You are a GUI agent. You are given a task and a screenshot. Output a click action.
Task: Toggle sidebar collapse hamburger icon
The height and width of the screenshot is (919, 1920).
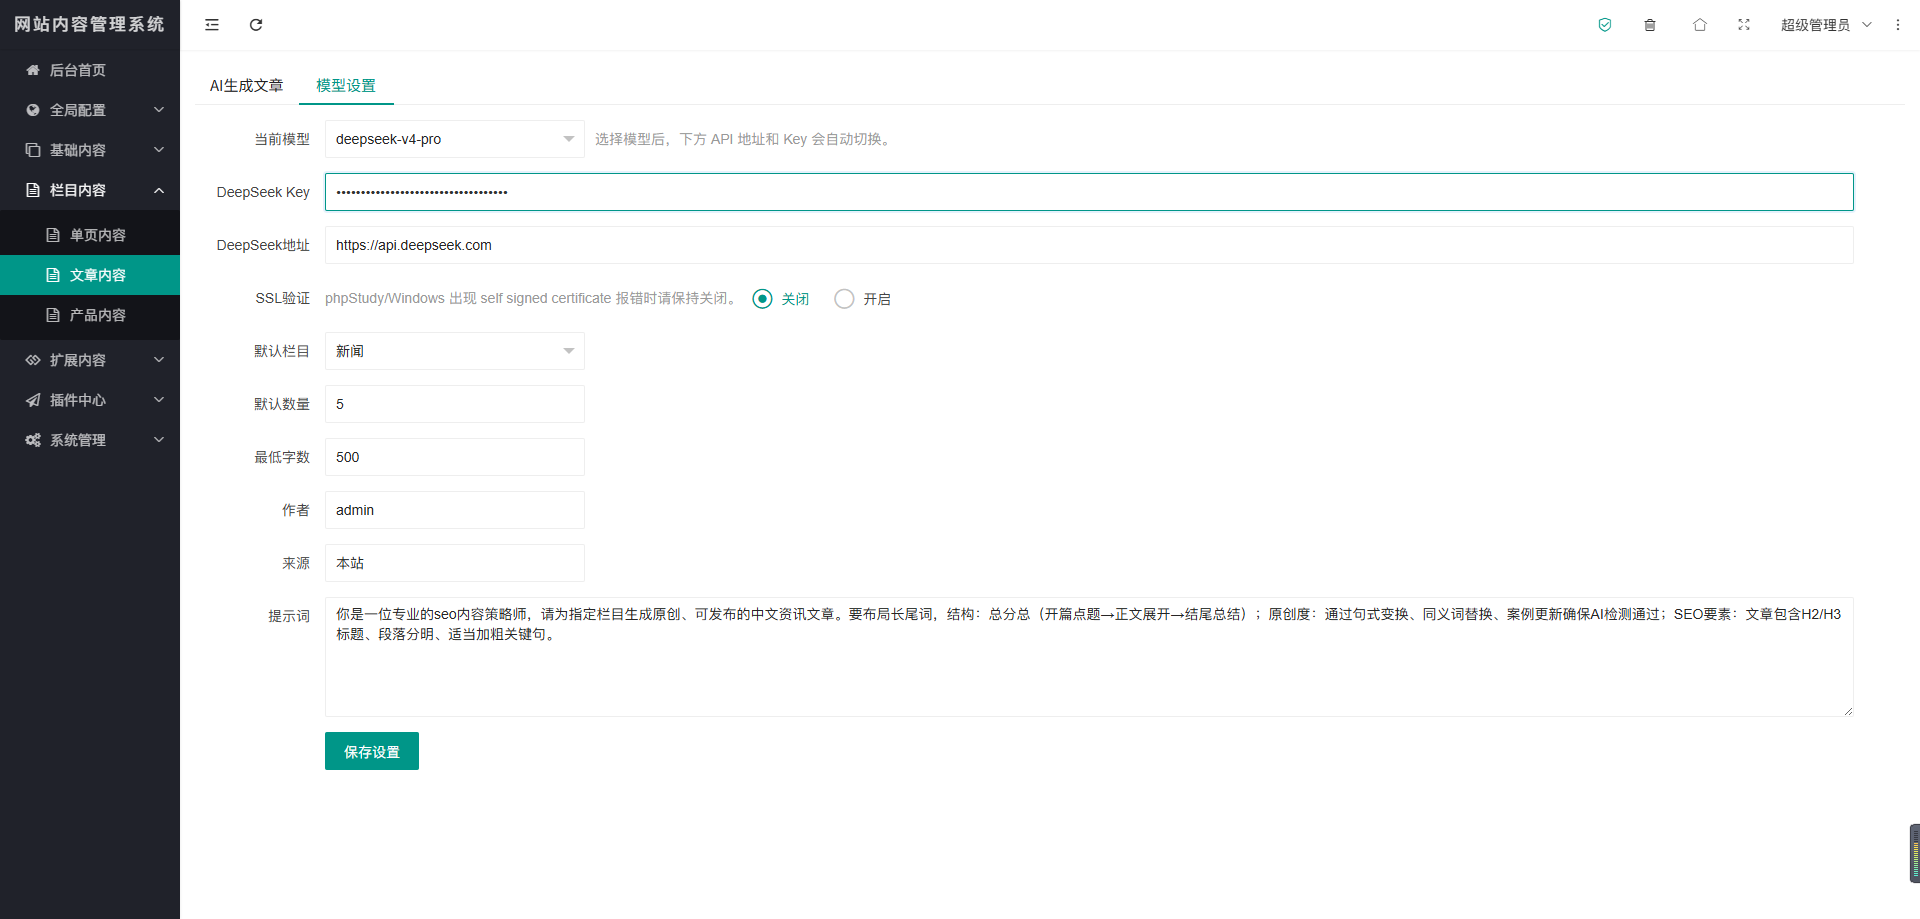coord(212,25)
